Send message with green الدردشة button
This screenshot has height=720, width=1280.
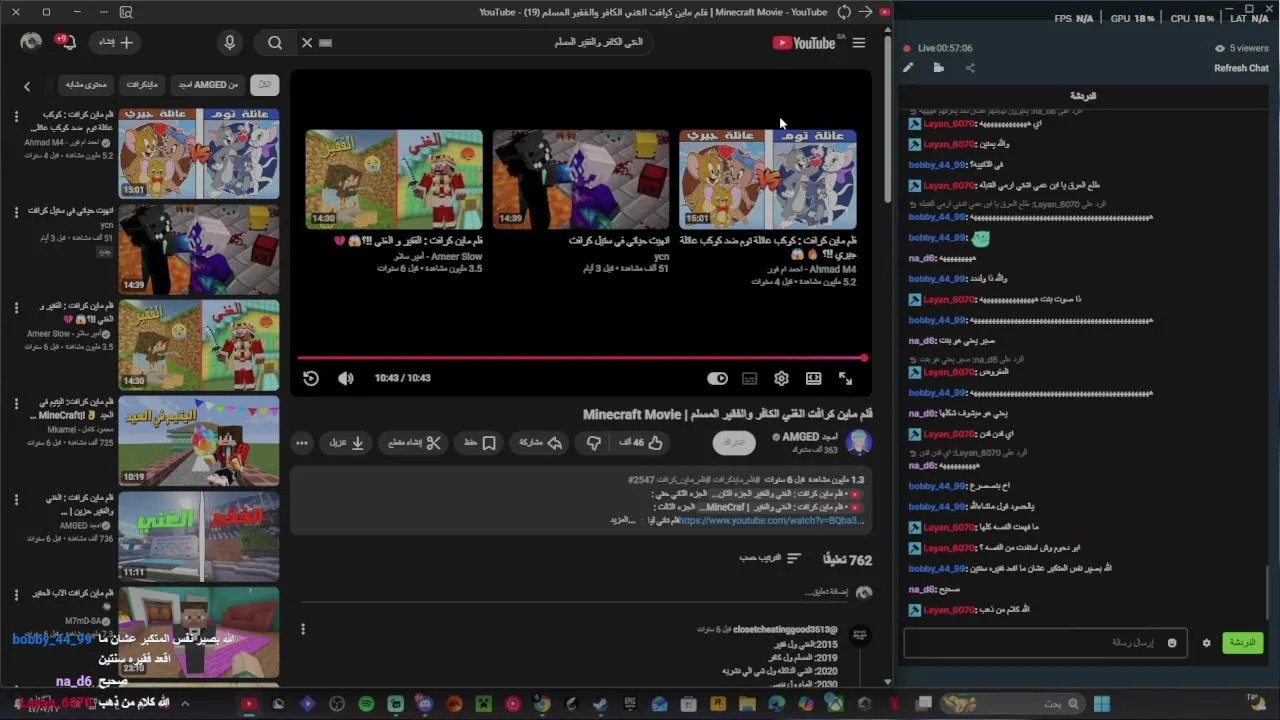(1242, 643)
